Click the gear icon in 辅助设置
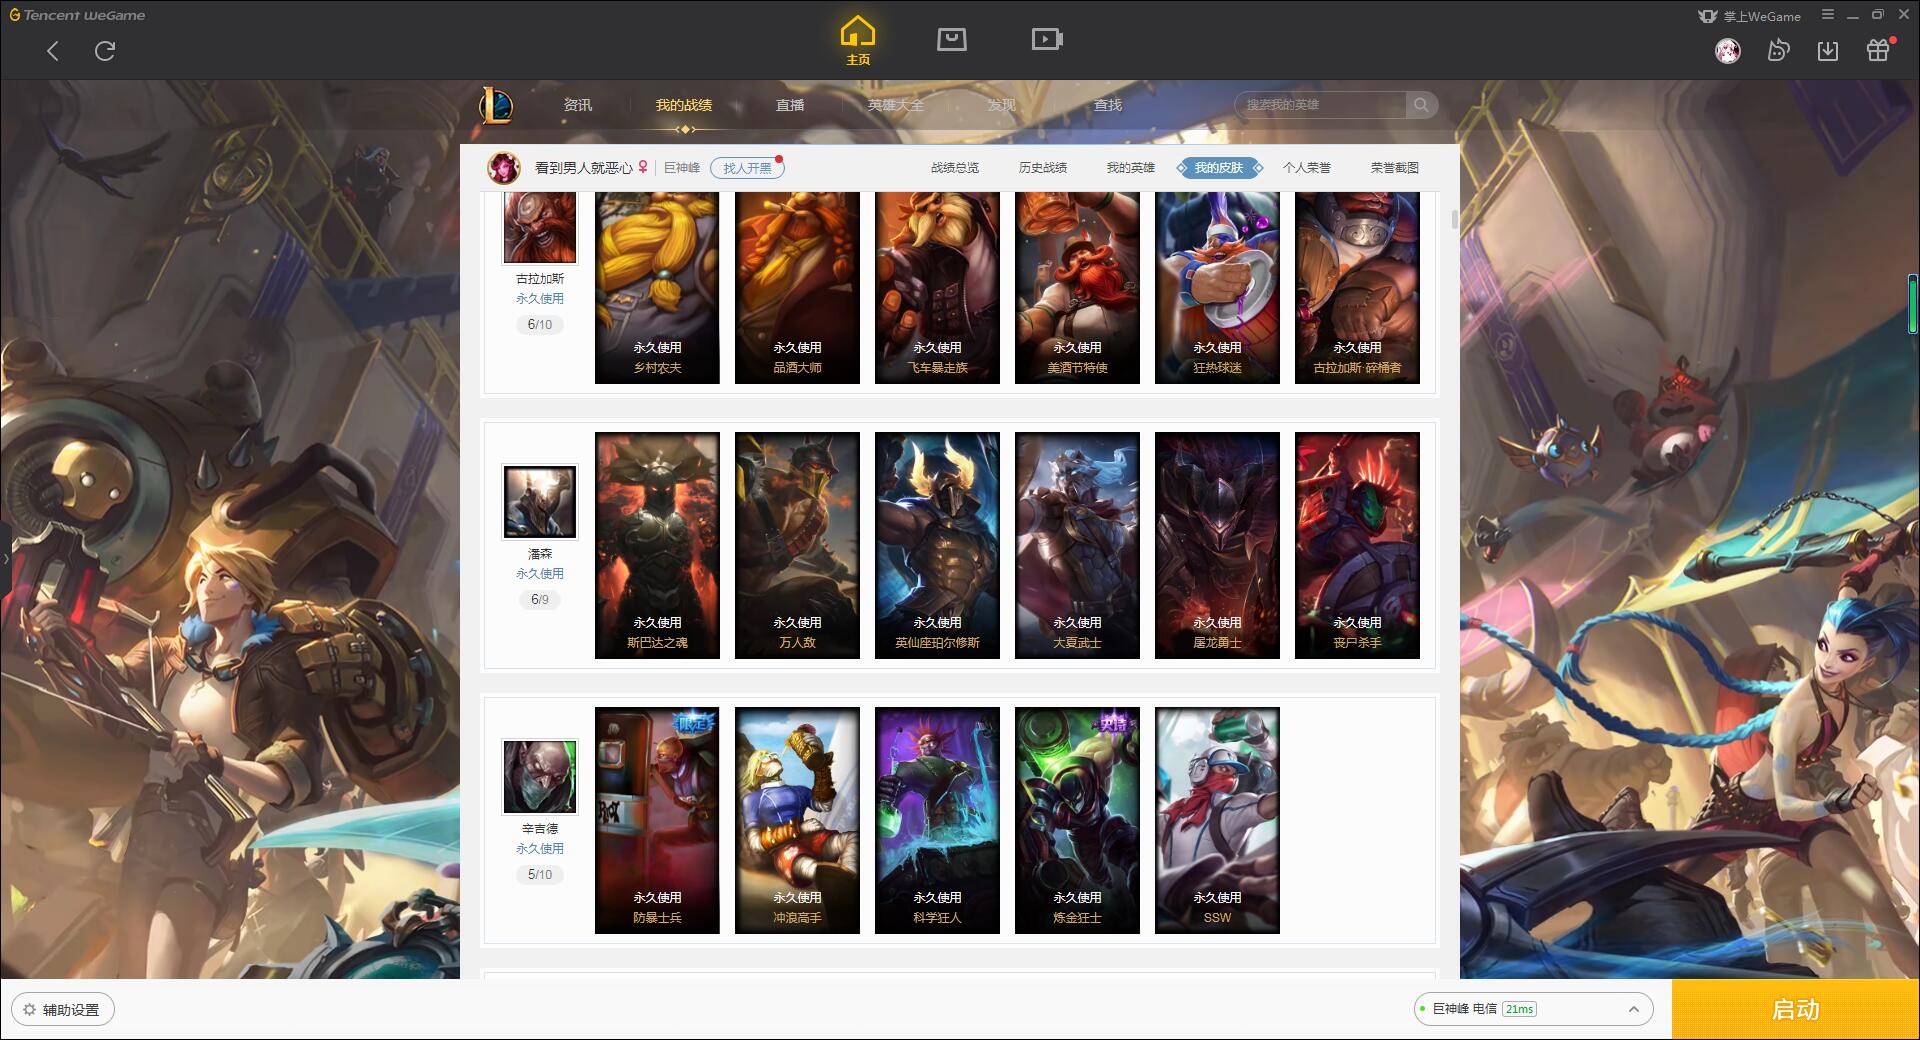Viewport: 1920px width, 1040px height. pos(29,1010)
